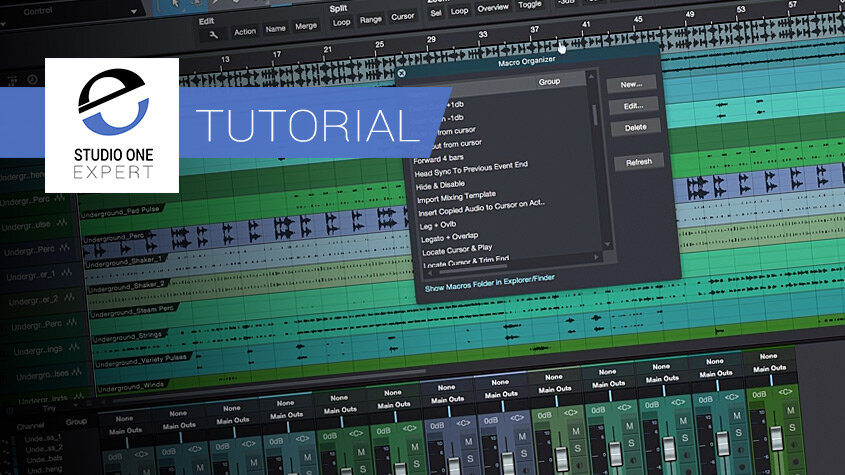The image size is (845, 475).
Task: Select 'Locate Cursor & Play' macro
Action: coord(457,249)
